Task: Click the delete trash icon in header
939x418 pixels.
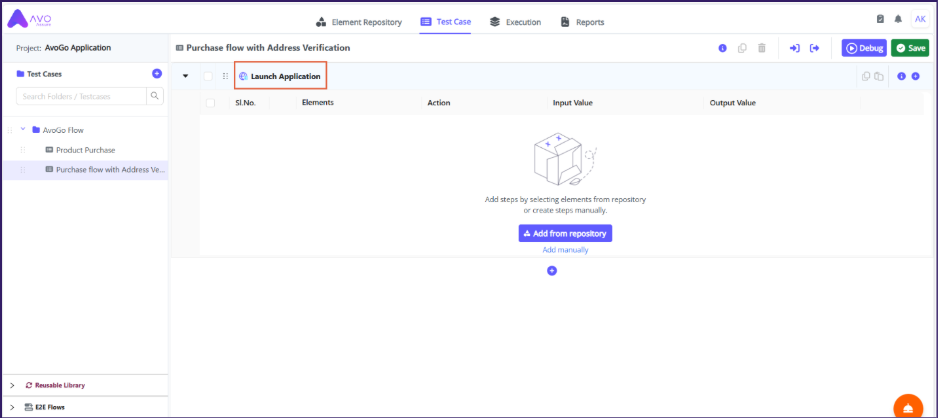Action: [x=761, y=48]
